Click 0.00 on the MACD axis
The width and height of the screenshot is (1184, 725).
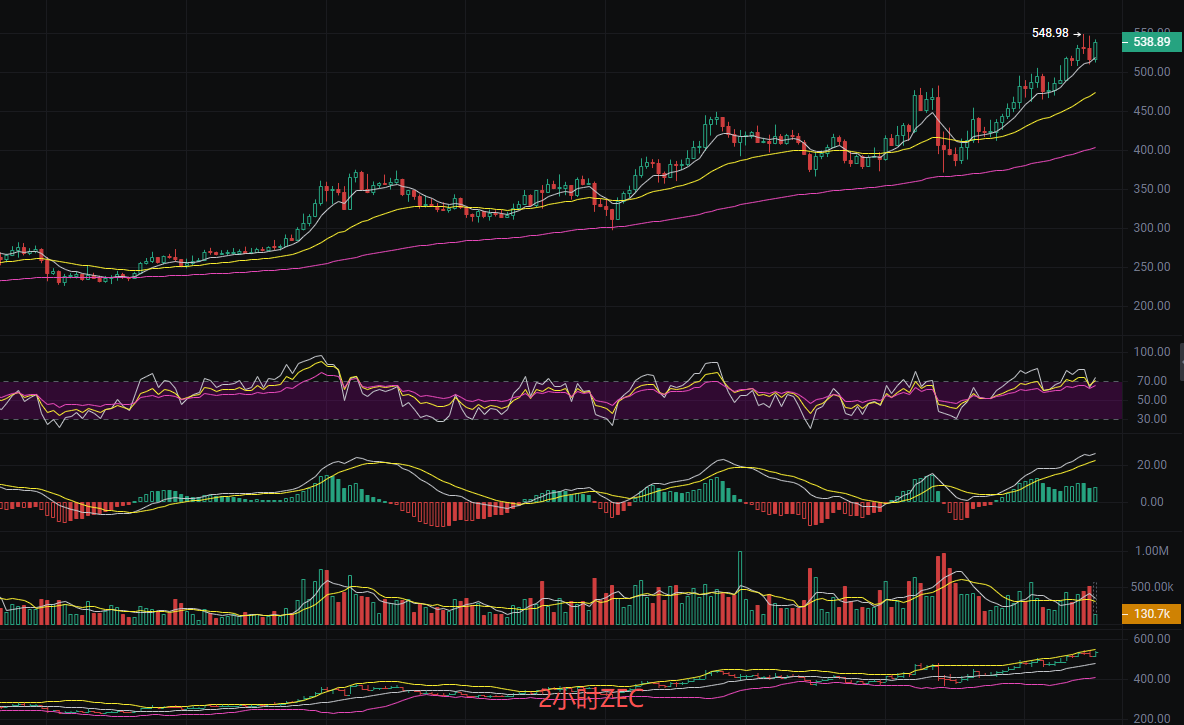coord(1152,502)
